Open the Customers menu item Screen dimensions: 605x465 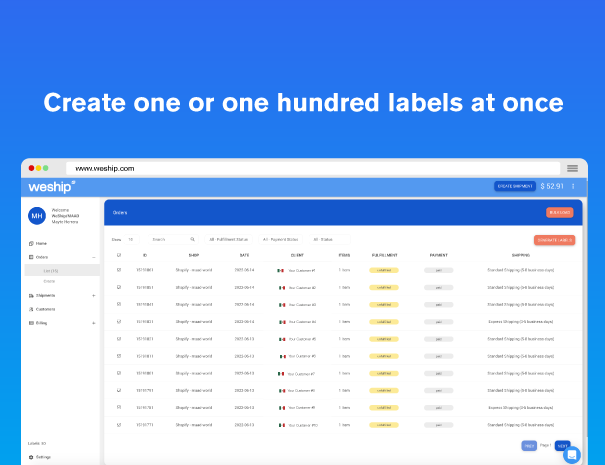pyautogui.click(x=45, y=309)
